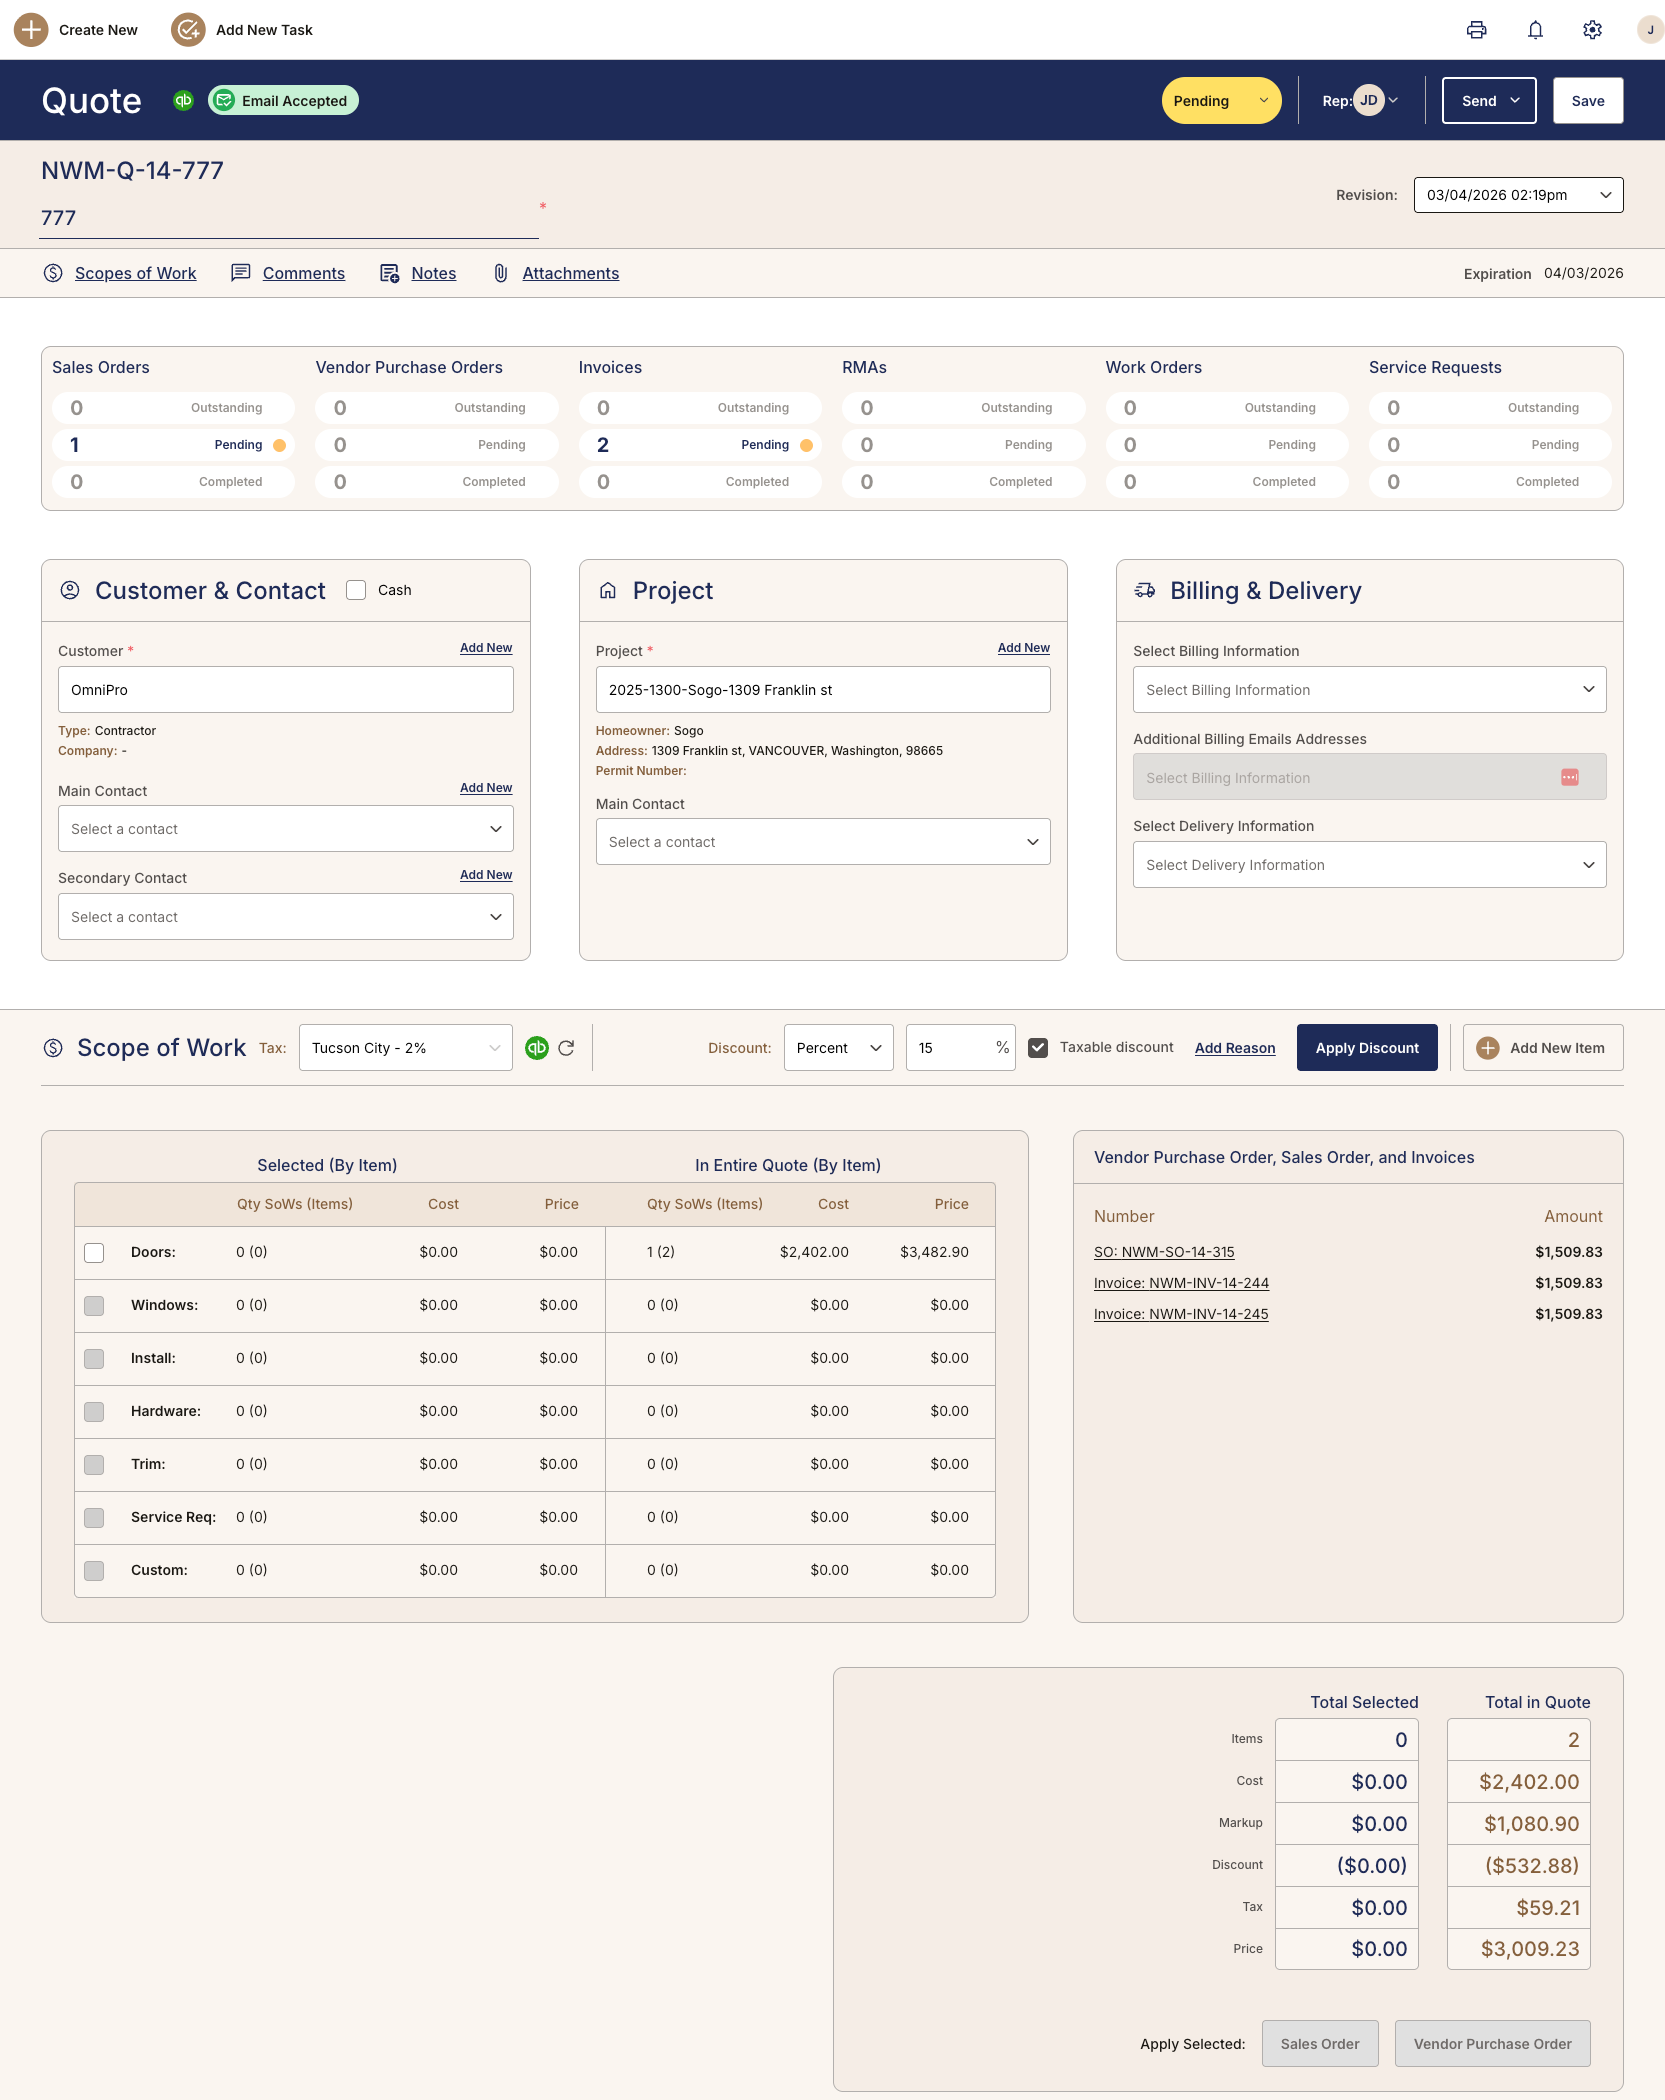Refresh QuickBooks sync in Scope of Work section
This screenshot has height=2100, width=1665.
tap(567, 1047)
